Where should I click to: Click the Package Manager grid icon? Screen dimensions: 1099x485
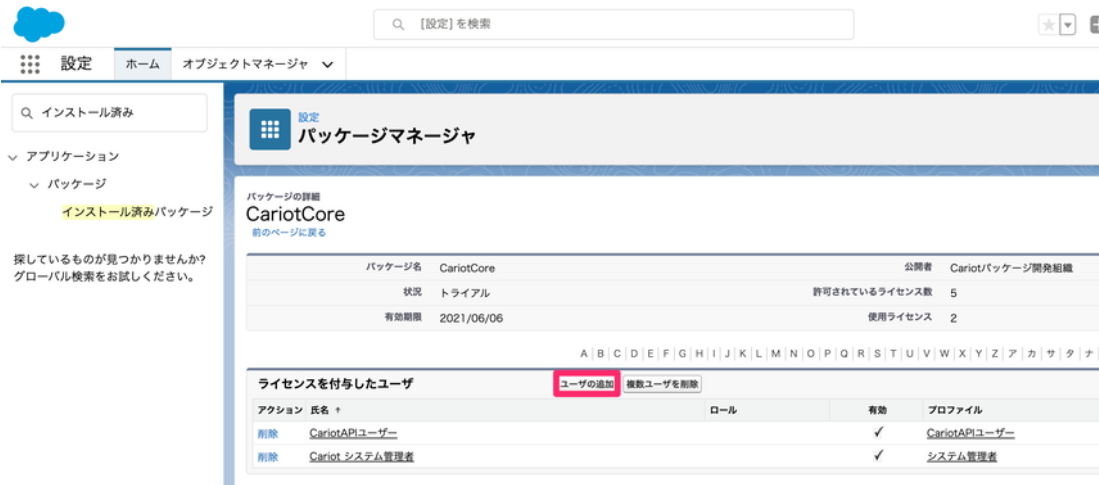pyautogui.click(x=270, y=129)
